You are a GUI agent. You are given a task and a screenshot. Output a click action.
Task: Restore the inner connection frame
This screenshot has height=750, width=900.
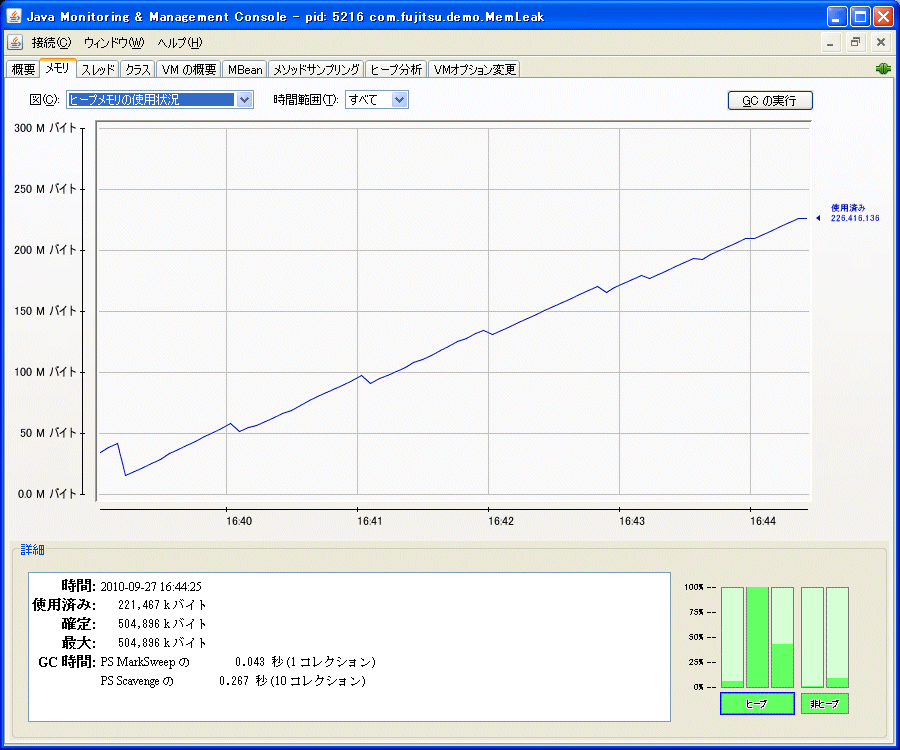pyautogui.click(x=855, y=42)
